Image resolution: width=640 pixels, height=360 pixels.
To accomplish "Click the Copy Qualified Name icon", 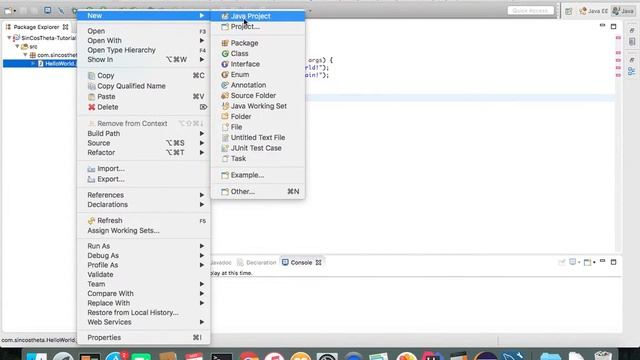I will [x=91, y=86].
